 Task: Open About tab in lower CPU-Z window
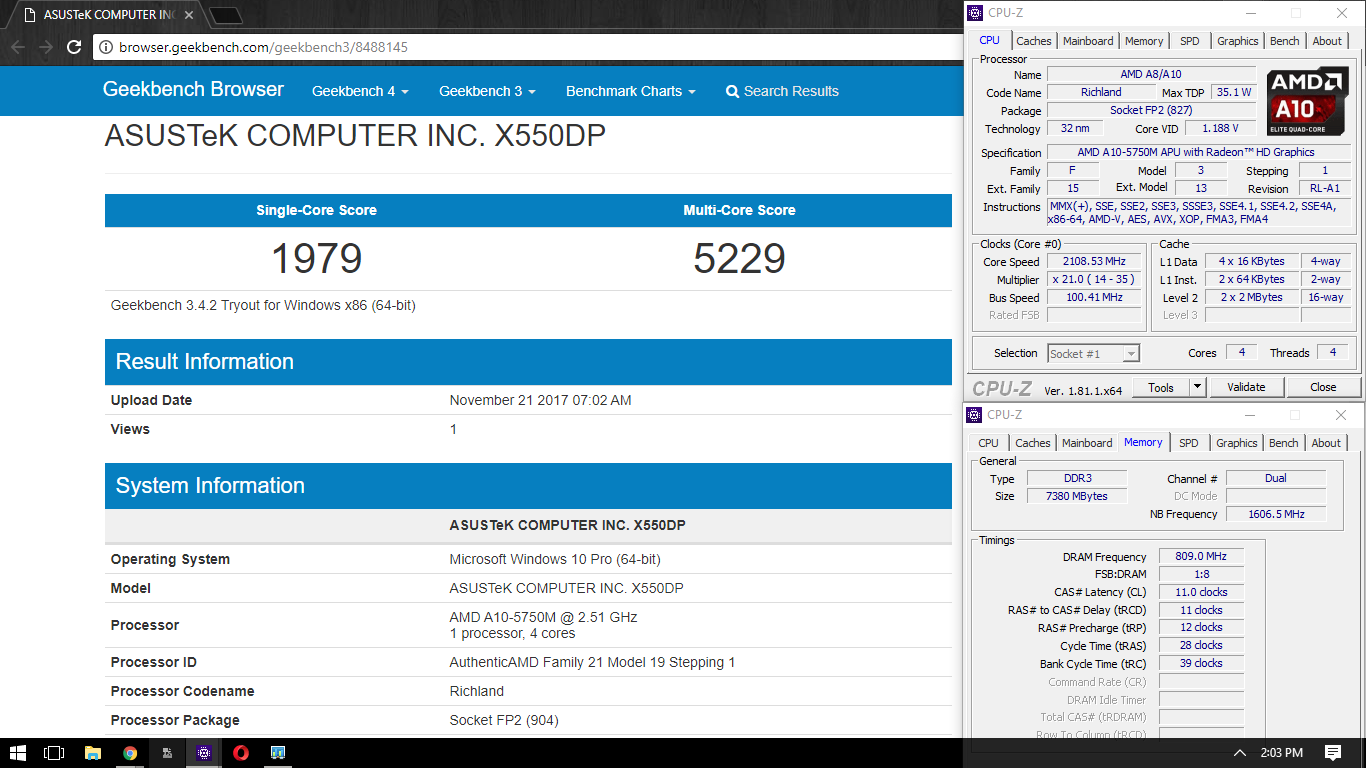tap(1326, 443)
